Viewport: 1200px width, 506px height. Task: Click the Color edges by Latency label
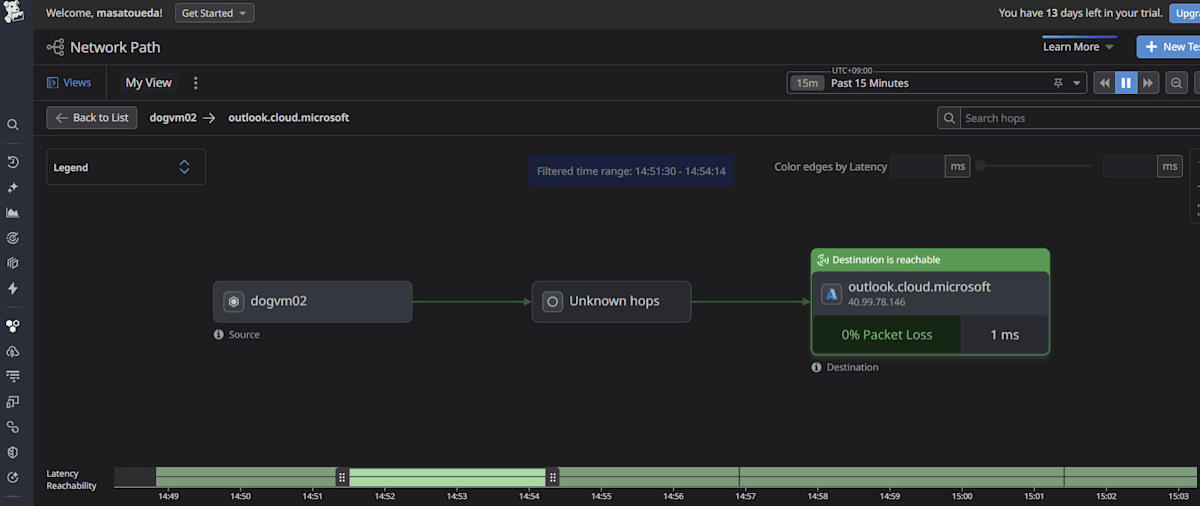[x=831, y=167]
